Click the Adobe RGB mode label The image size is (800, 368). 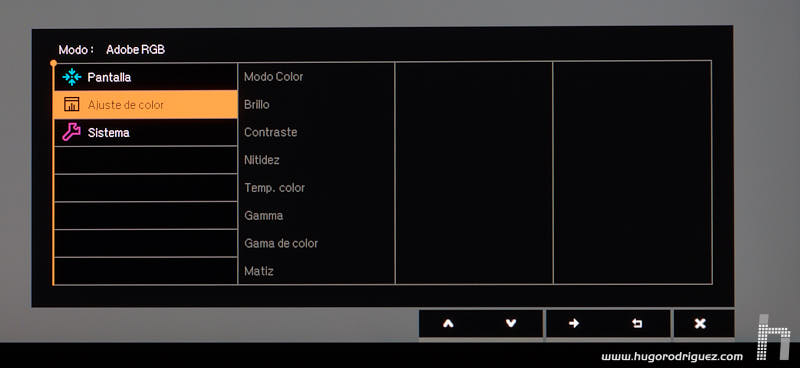[x=135, y=50]
